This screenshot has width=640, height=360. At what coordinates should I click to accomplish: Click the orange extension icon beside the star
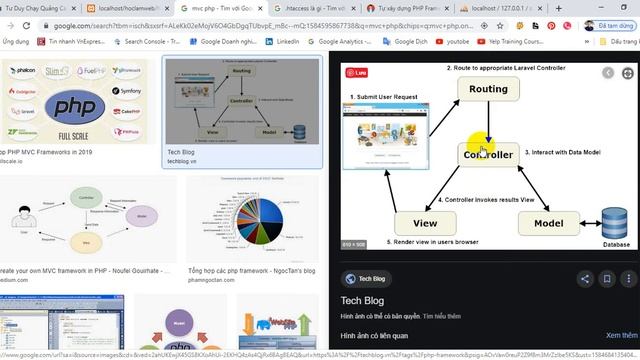coord(520,26)
